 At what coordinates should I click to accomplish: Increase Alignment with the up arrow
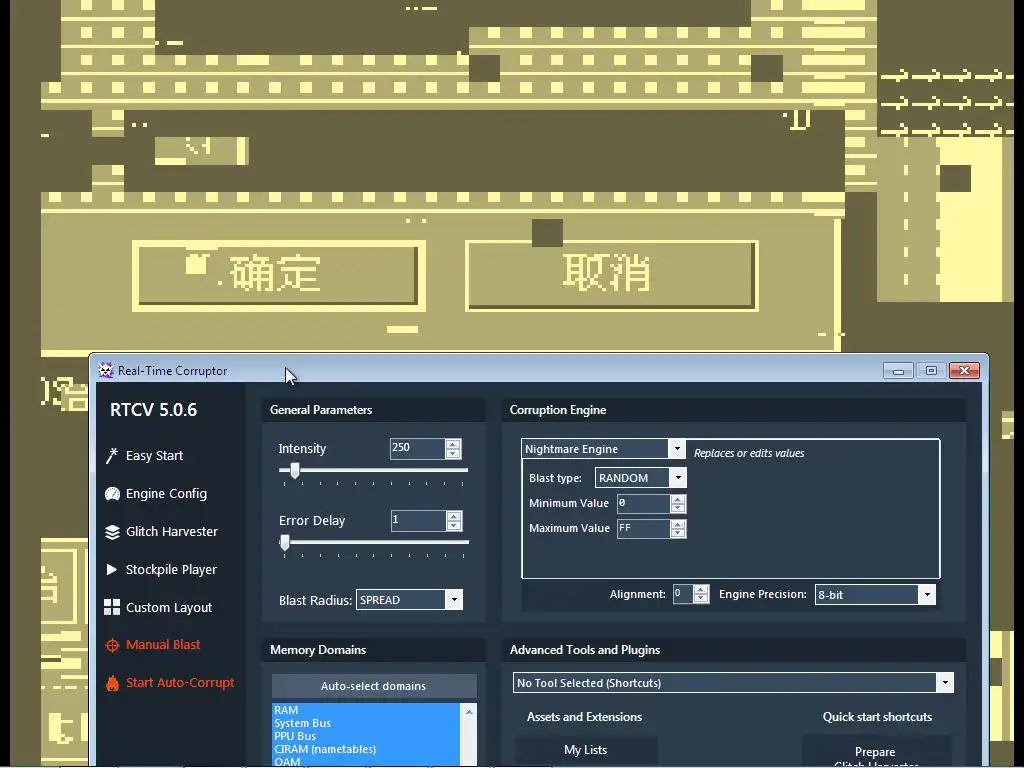tap(701, 590)
